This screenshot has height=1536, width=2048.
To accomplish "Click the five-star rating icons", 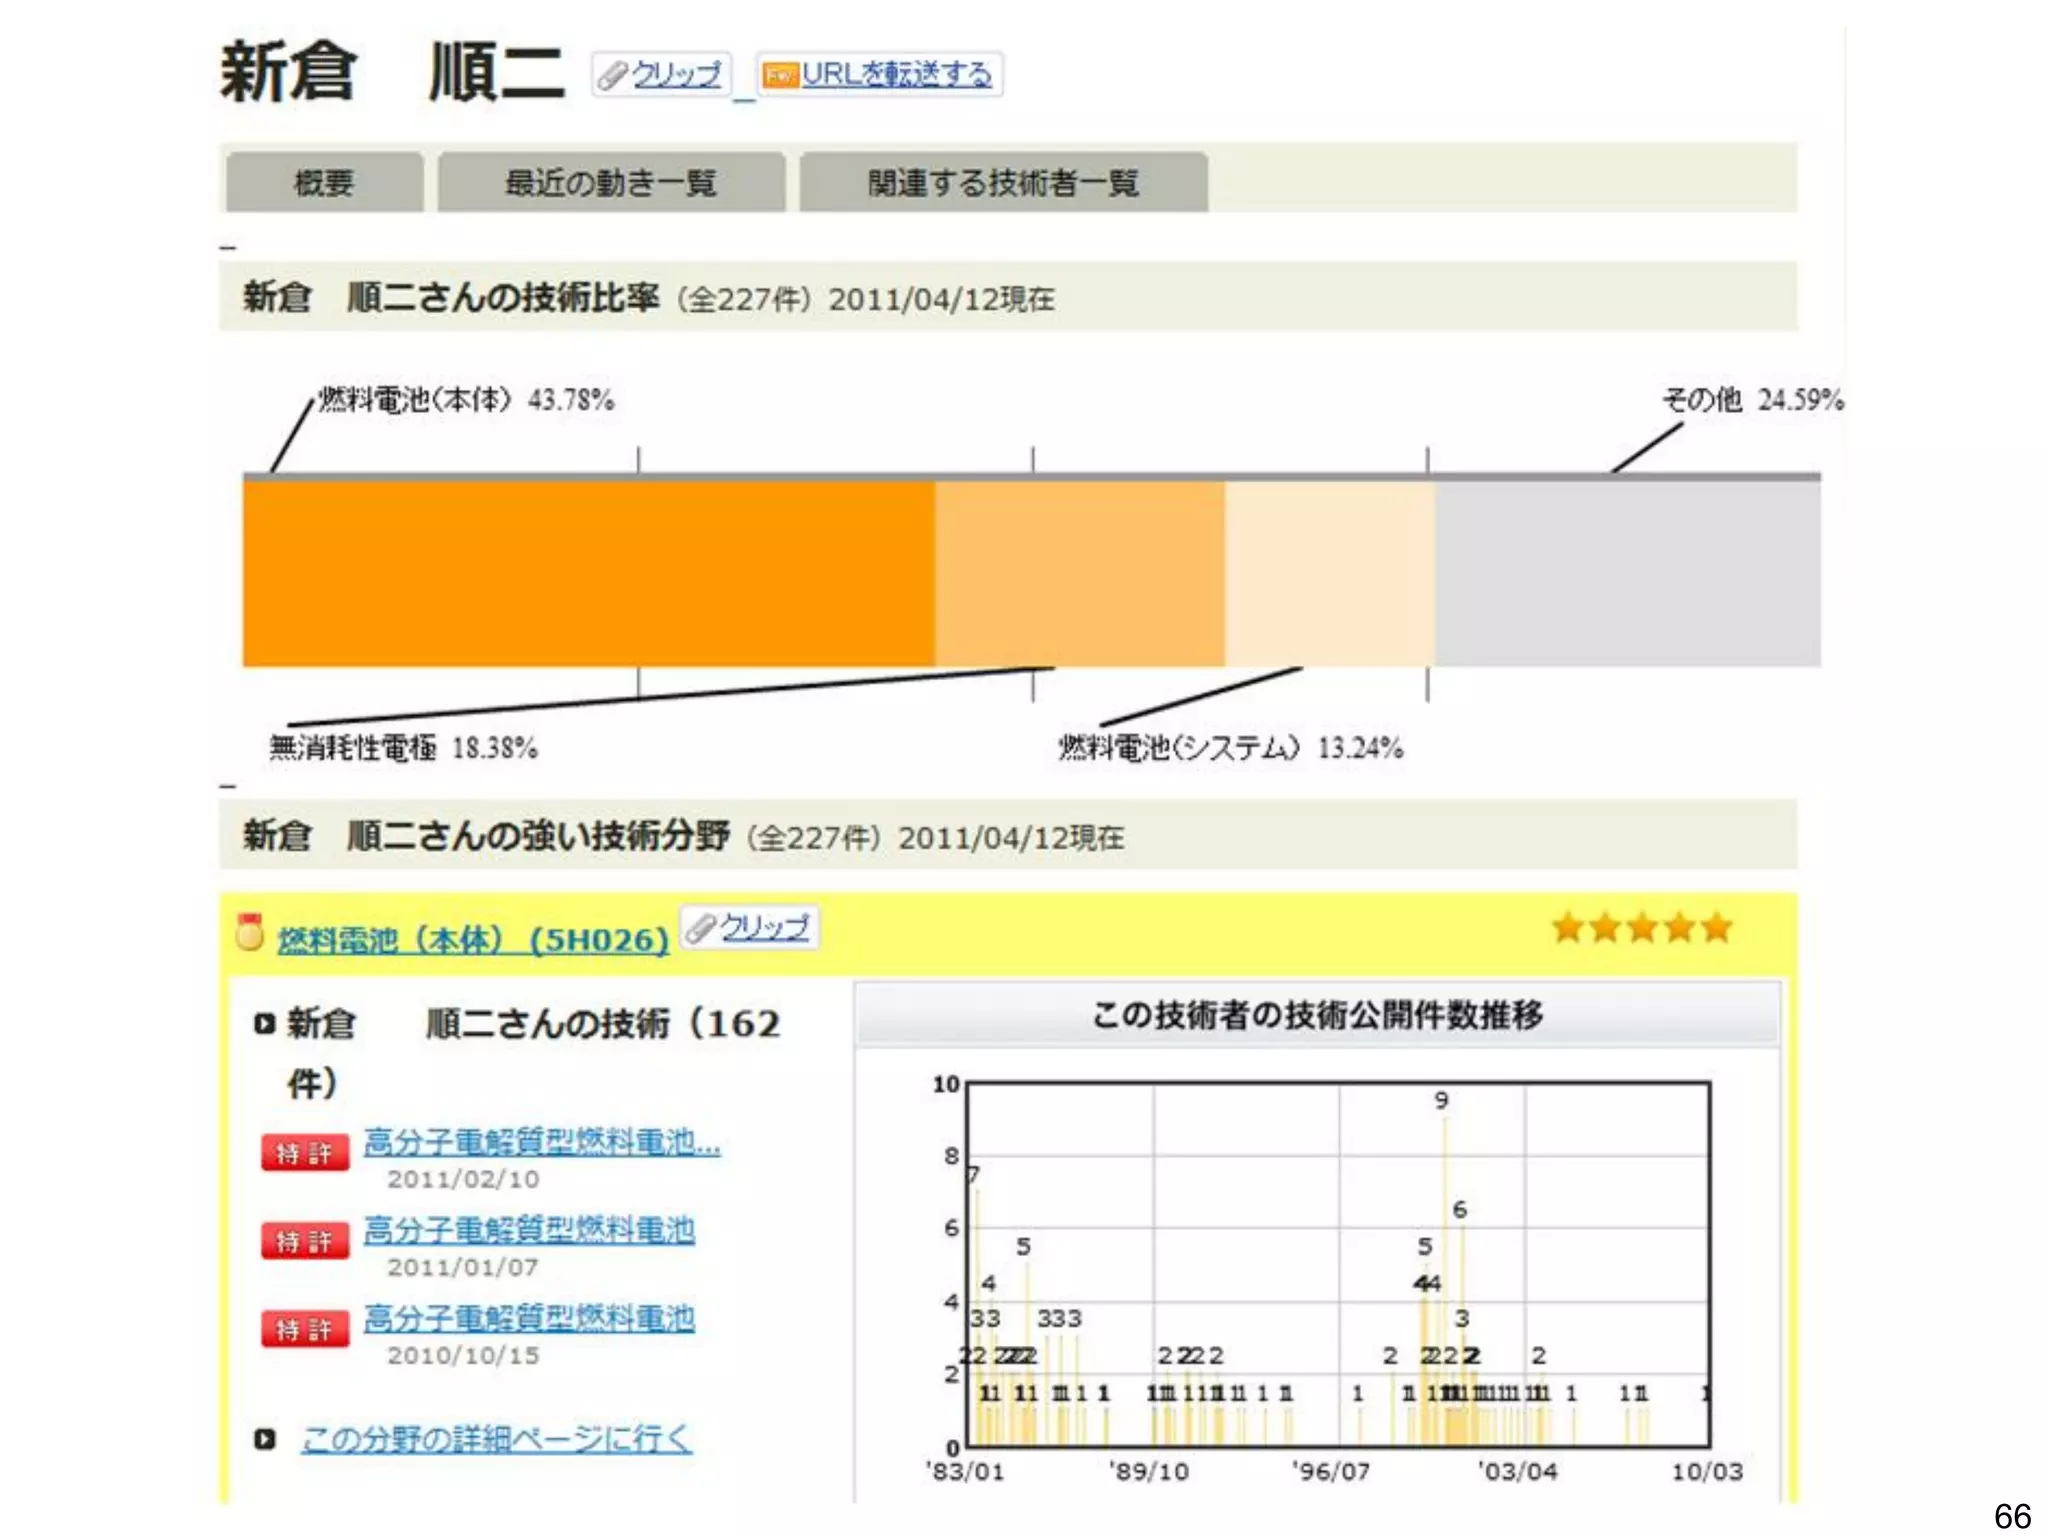I will tap(1641, 928).
